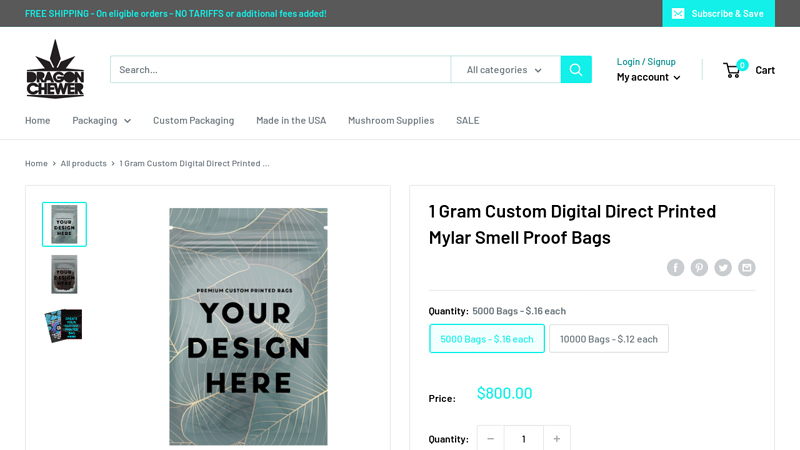This screenshot has height=450, width=800.
Task: Click the search magnifier button
Action: point(576,70)
